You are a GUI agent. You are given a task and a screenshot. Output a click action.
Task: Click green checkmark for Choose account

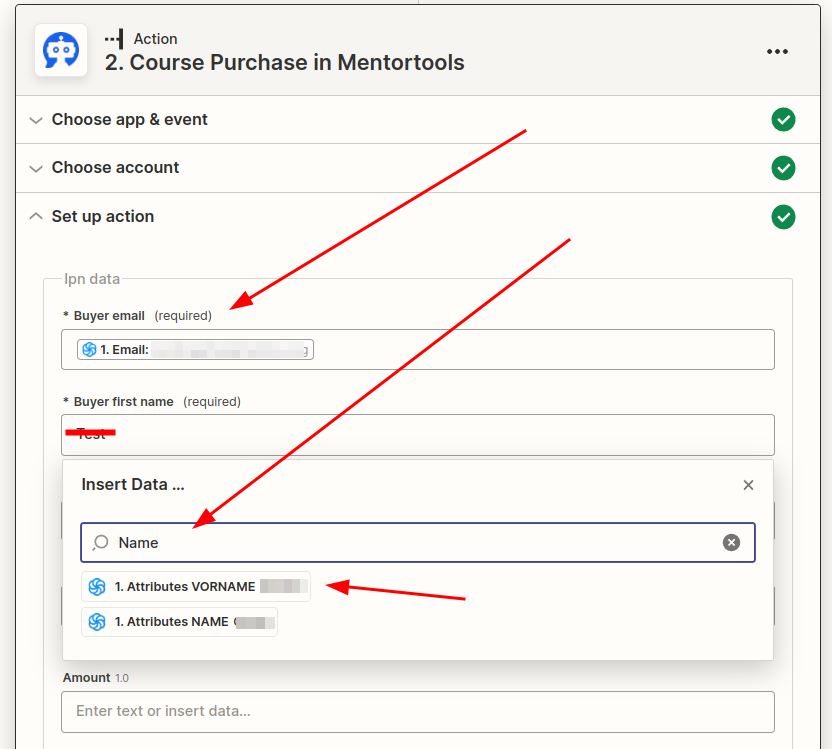coord(783,168)
